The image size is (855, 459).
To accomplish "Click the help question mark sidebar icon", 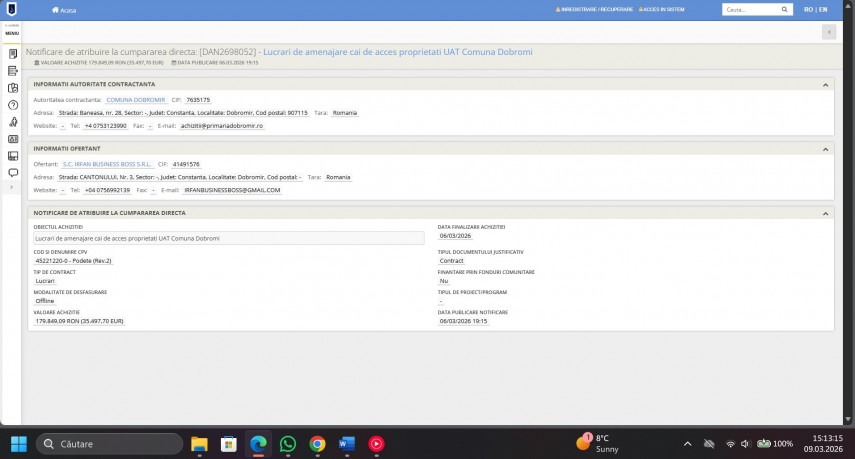I will tap(13, 104).
